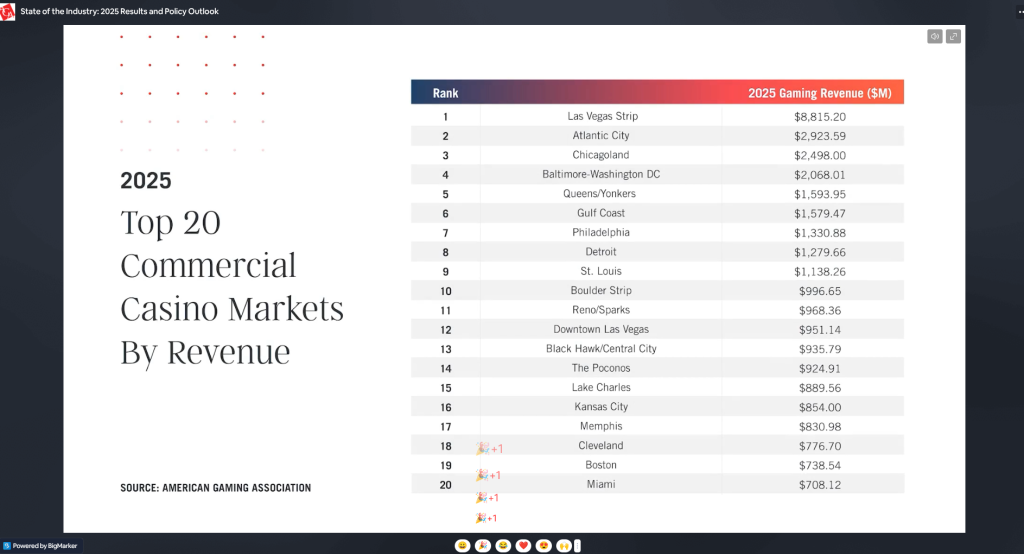Viewport: 1024px width, 554px height.
Task: Click the red organization logo at top left
Action: (8, 11)
